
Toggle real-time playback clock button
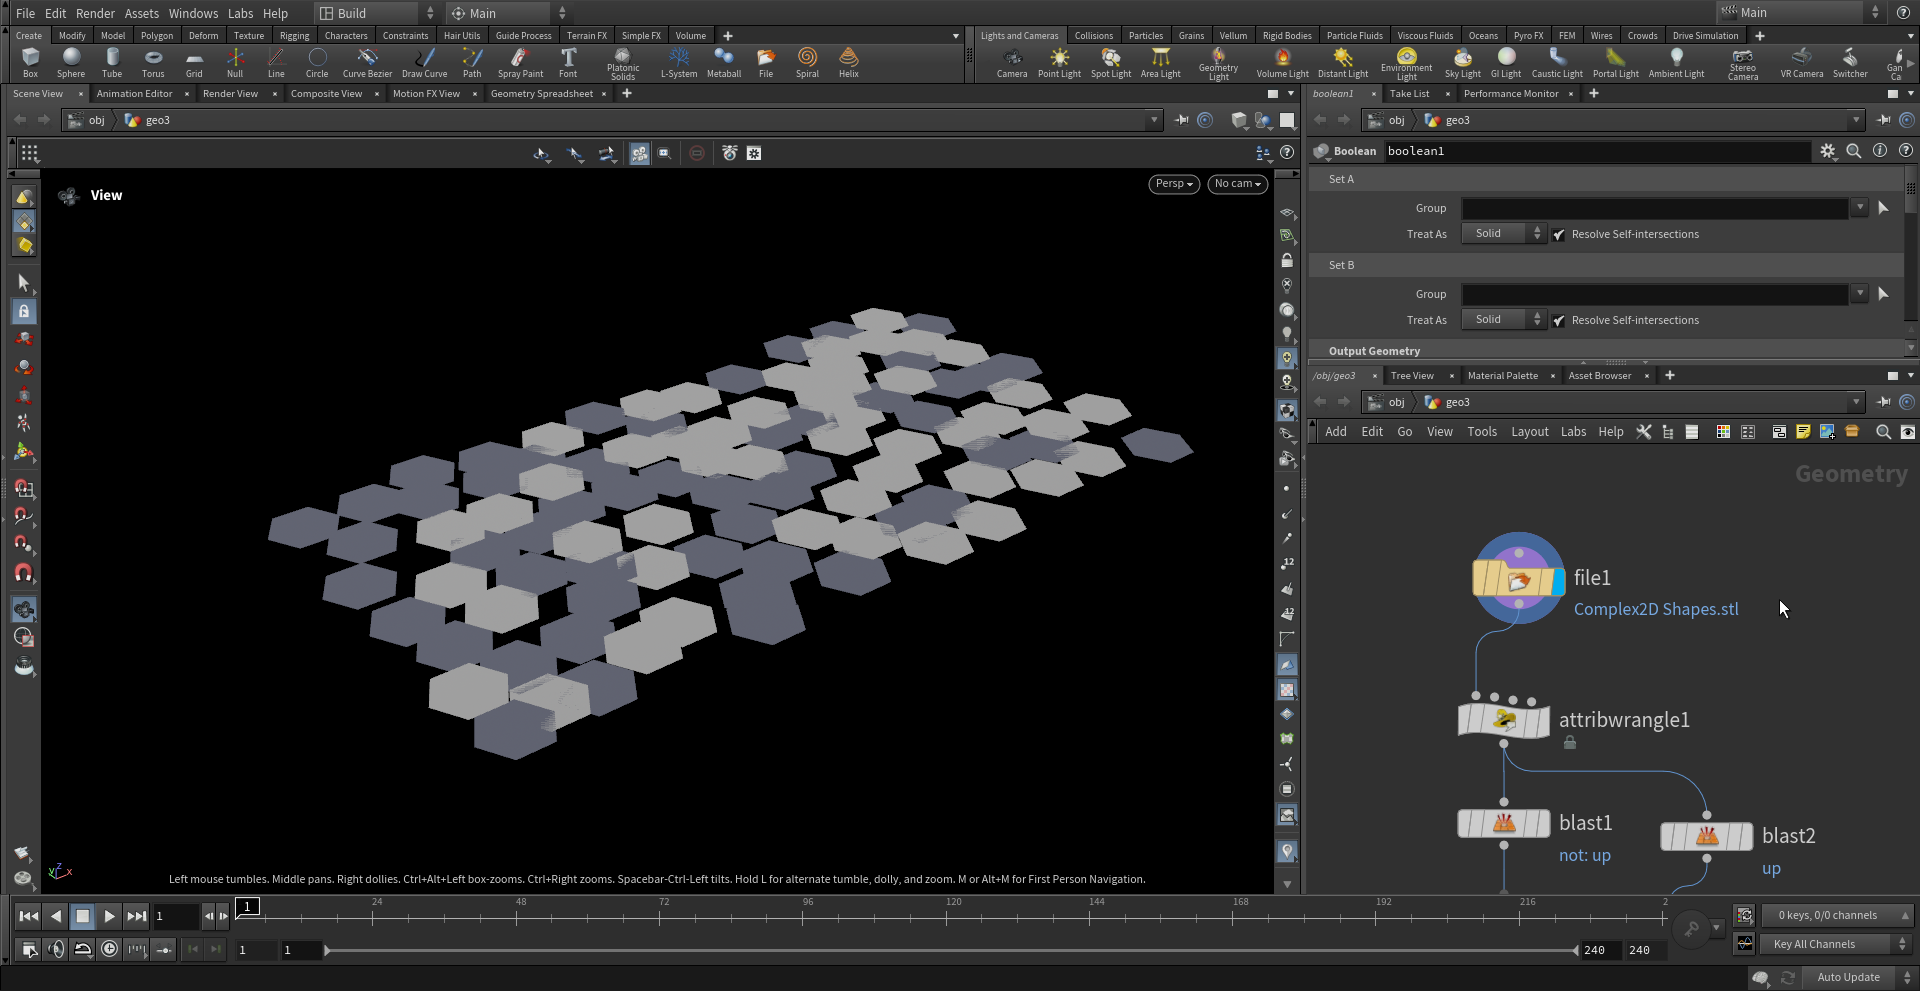110,949
